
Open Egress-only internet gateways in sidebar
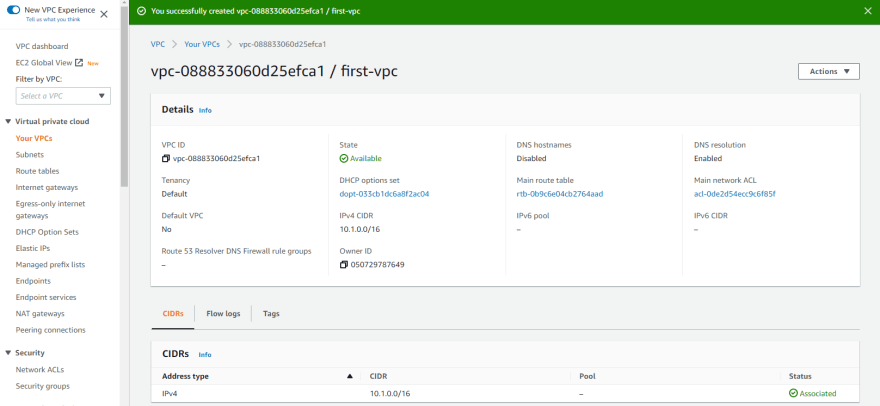click(x=51, y=209)
